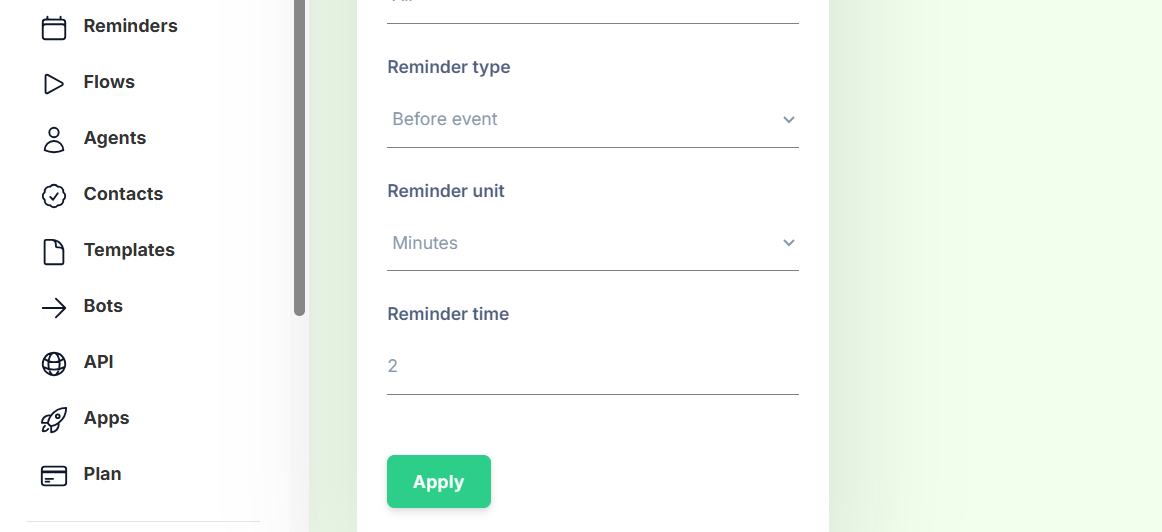The width and height of the screenshot is (1162, 532).
Task: Navigate to the Plan page label
Action: [102, 474]
